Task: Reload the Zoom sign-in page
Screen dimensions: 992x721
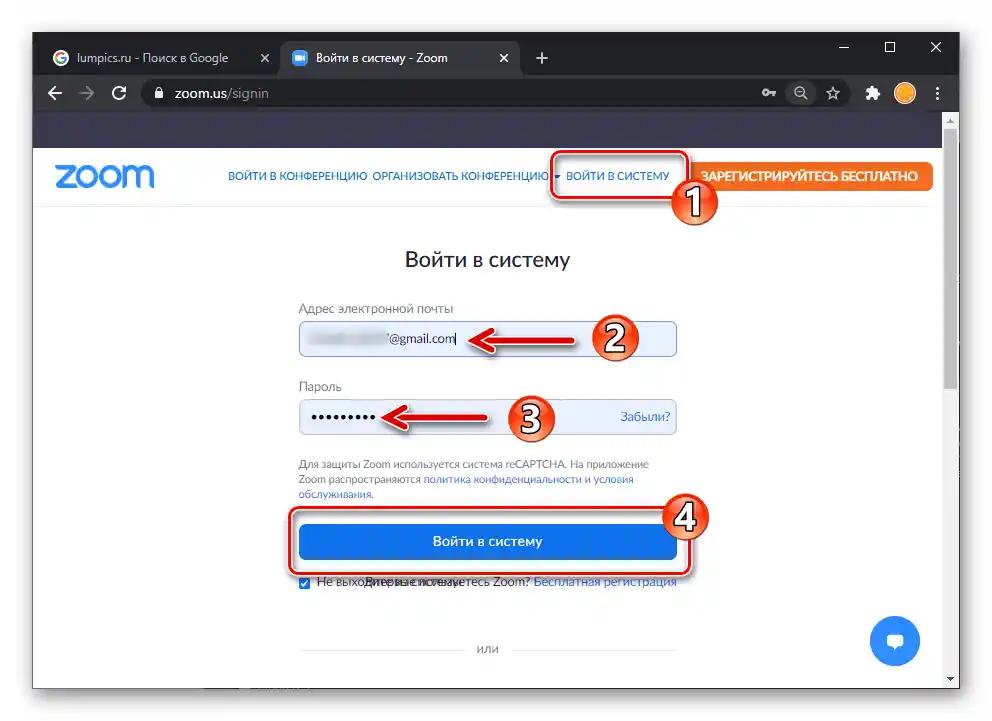Action: pyautogui.click(x=119, y=94)
